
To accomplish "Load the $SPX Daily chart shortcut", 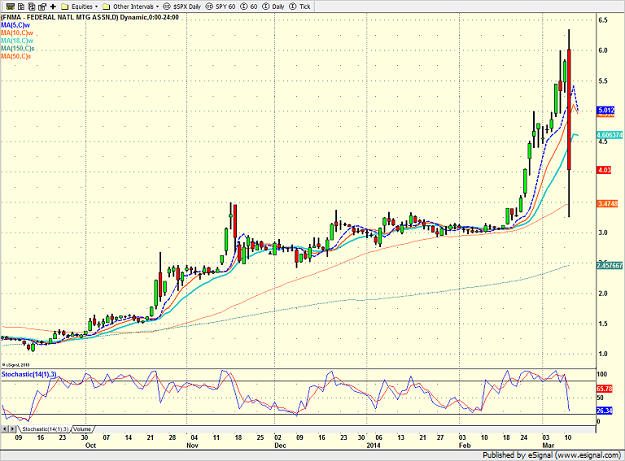I will (x=182, y=7).
